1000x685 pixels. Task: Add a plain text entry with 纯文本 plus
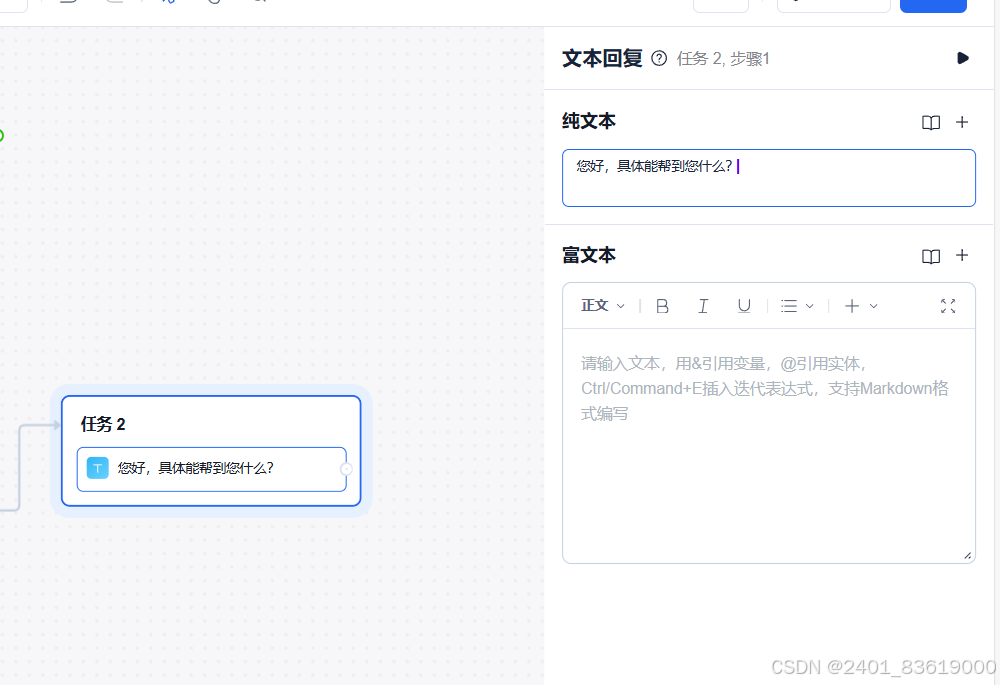(x=962, y=122)
